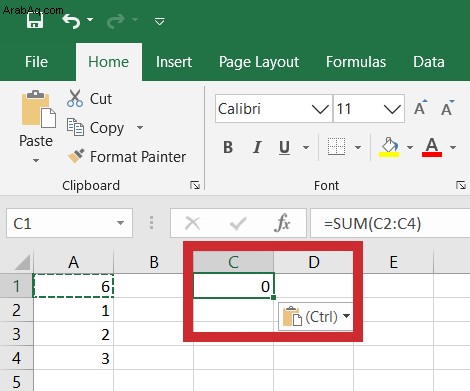470x391 pixels.
Task: Click the Paste clipboard icon
Action: tap(38, 109)
